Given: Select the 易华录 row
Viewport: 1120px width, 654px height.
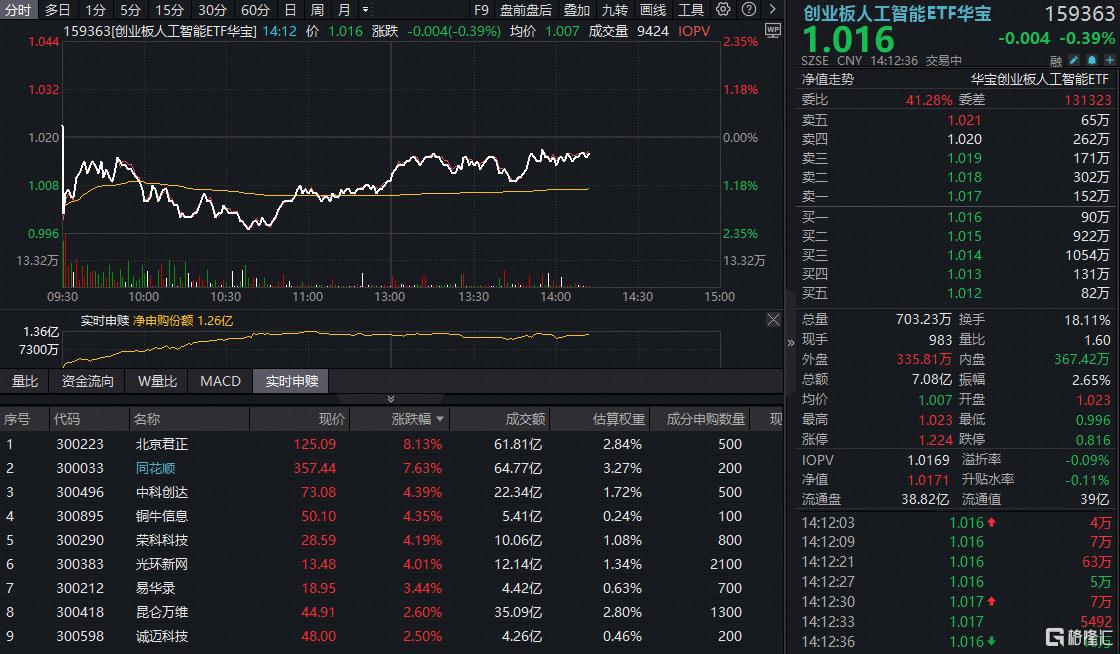Looking at the screenshot, I should (391, 588).
